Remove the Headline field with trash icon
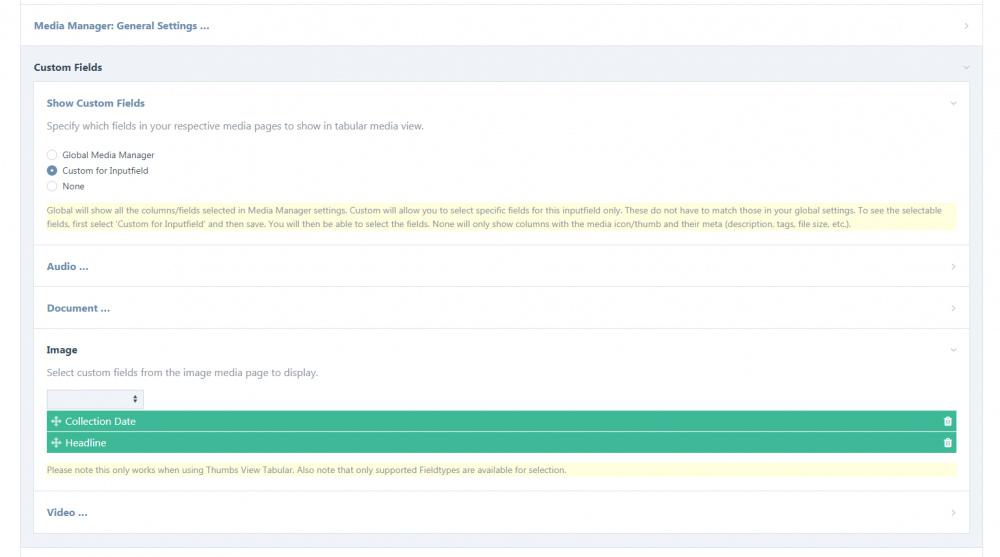Screen dimensions: 1000x557 click(947, 443)
